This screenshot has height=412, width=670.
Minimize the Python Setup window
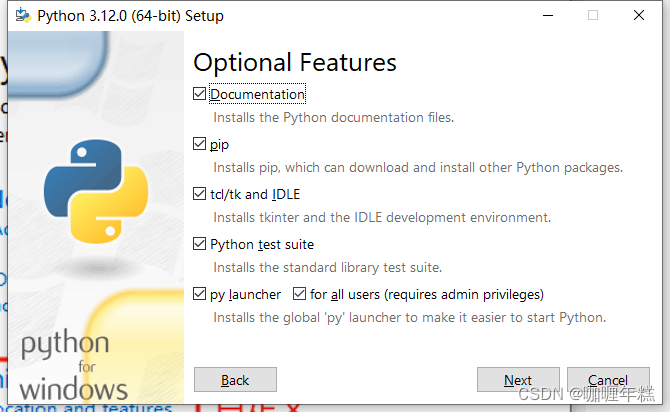tap(548, 15)
